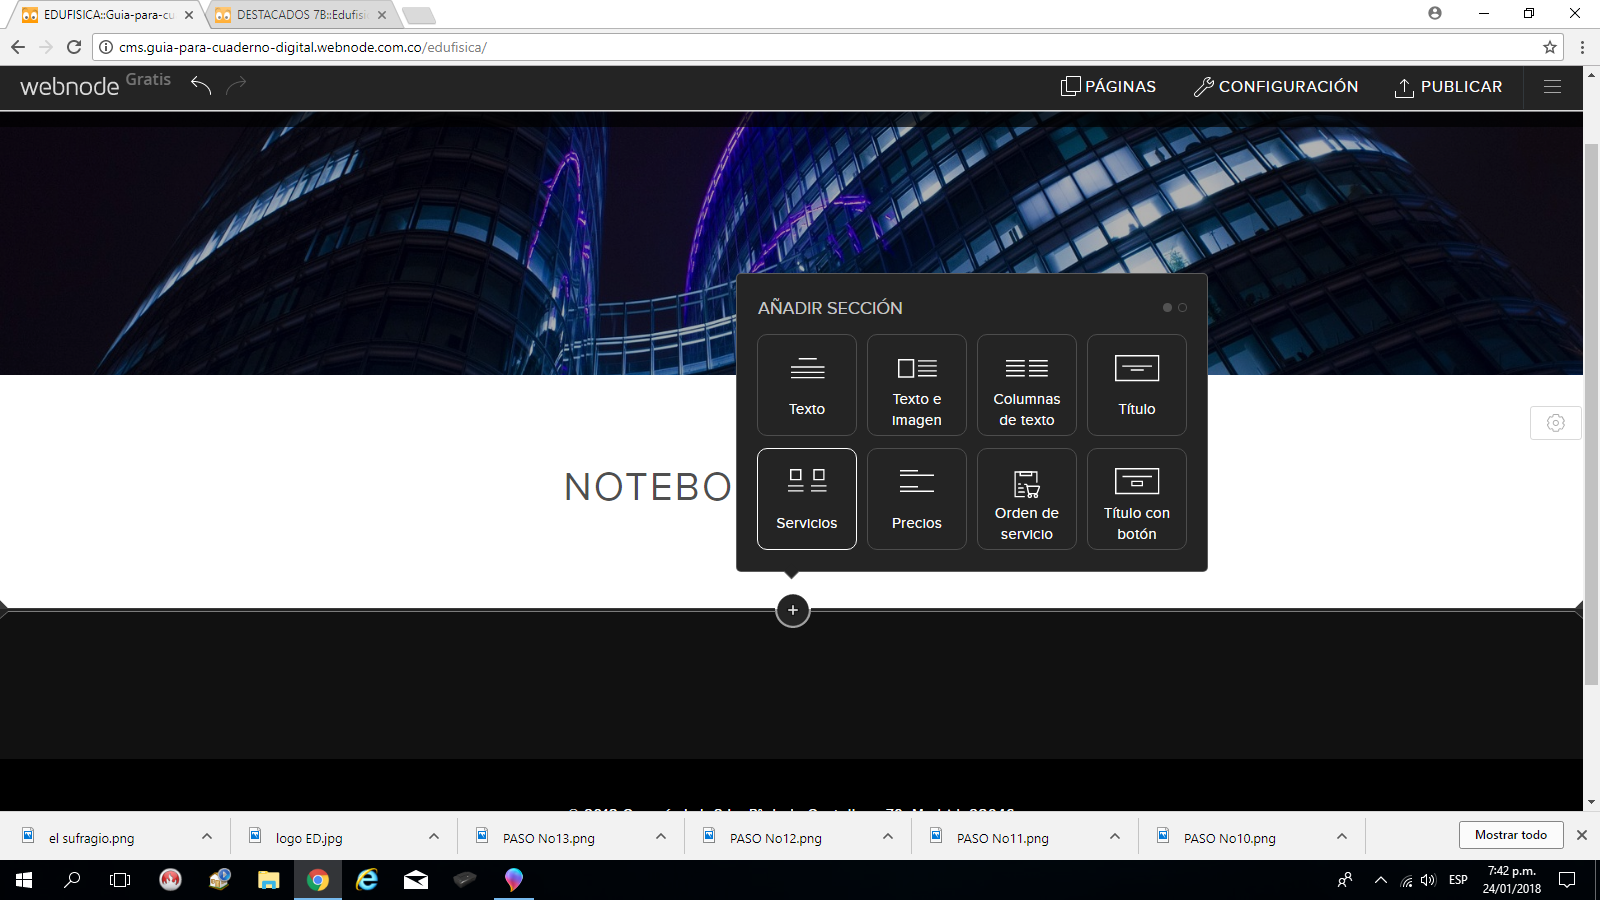
Task: Open section settings gear icon
Action: click(x=1556, y=423)
